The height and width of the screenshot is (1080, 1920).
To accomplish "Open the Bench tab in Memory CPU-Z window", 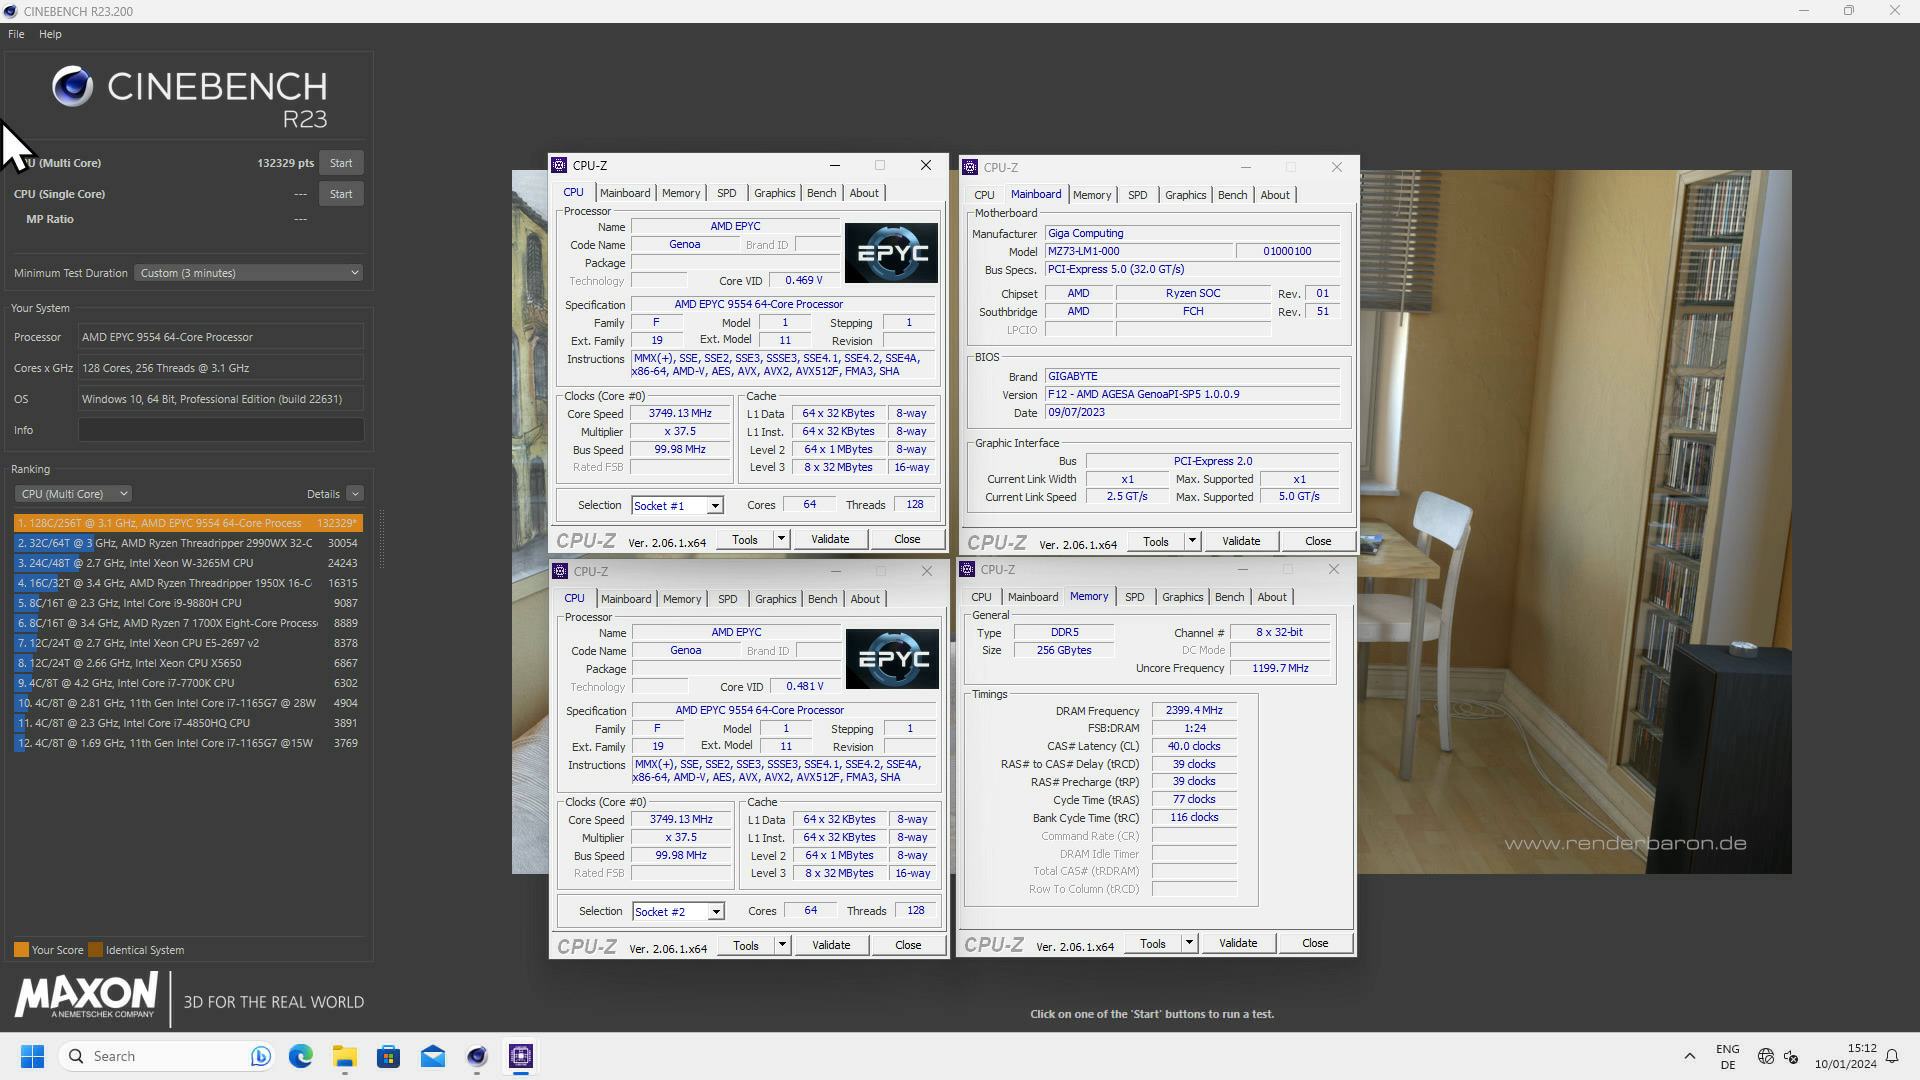I will pyautogui.click(x=1228, y=597).
